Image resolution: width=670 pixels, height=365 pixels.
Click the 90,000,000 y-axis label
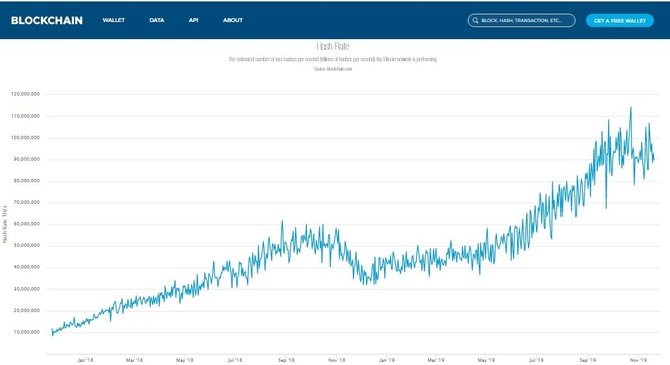(x=26, y=159)
